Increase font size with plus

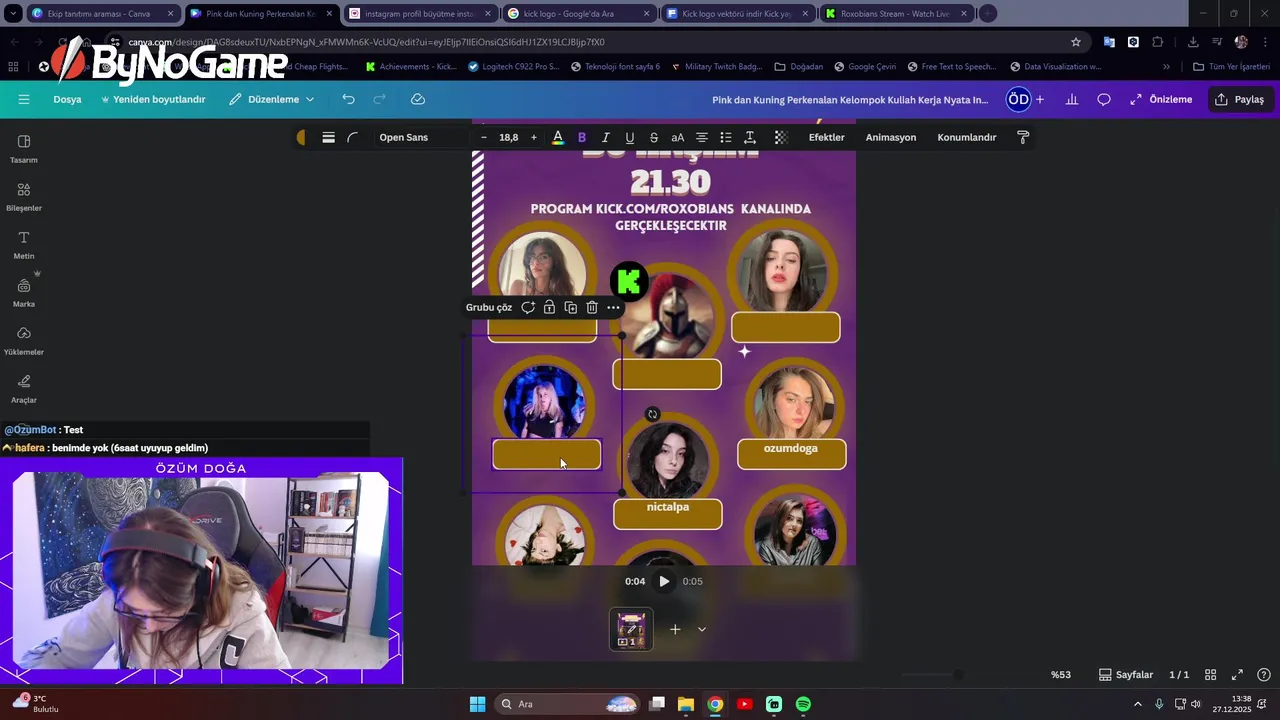click(x=533, y=137)
